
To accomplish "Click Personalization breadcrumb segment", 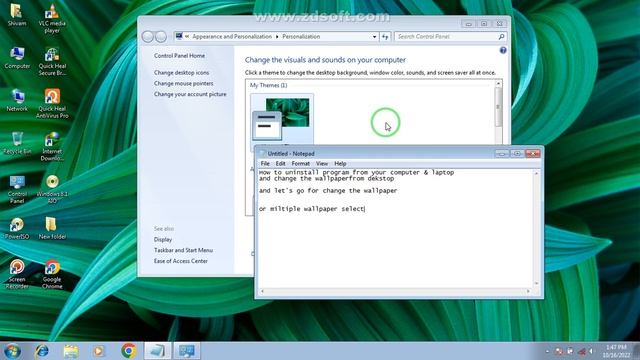I will (x=301, y=37).
